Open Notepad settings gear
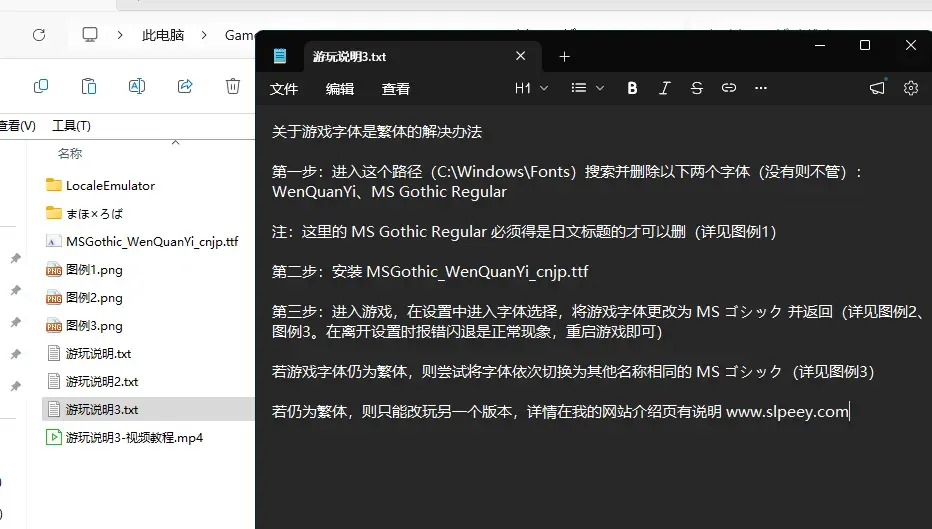 click(911, 88)
